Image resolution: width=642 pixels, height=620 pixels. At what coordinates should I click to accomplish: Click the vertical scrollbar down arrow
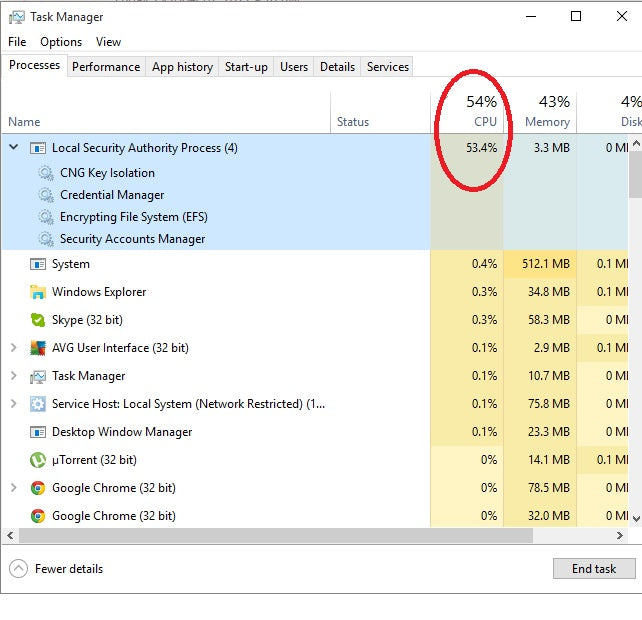(635, 519)
